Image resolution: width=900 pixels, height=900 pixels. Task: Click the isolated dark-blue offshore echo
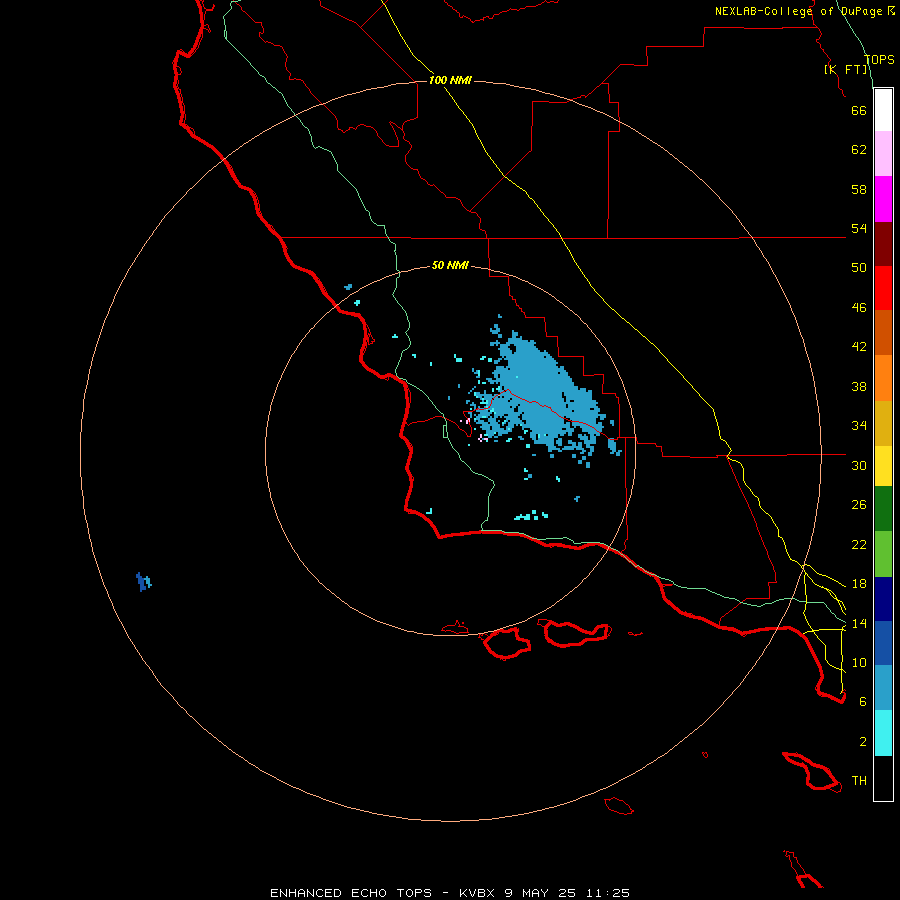point(143,581)
